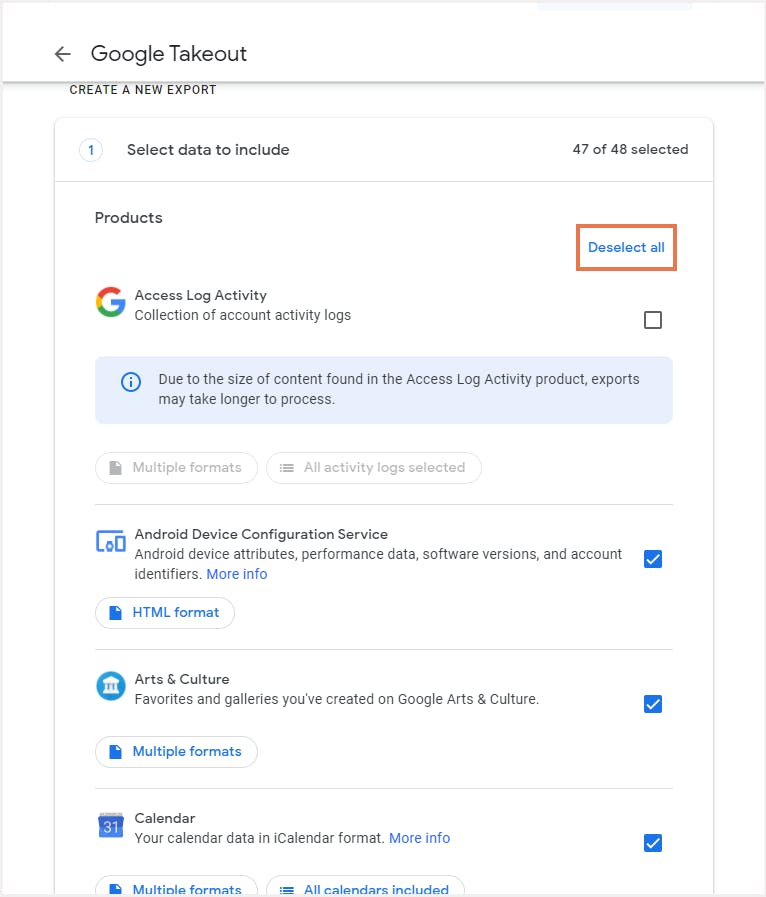Click the Calendar 31 icon
This screenshot has width=766, height=897.
coord(110,826)
